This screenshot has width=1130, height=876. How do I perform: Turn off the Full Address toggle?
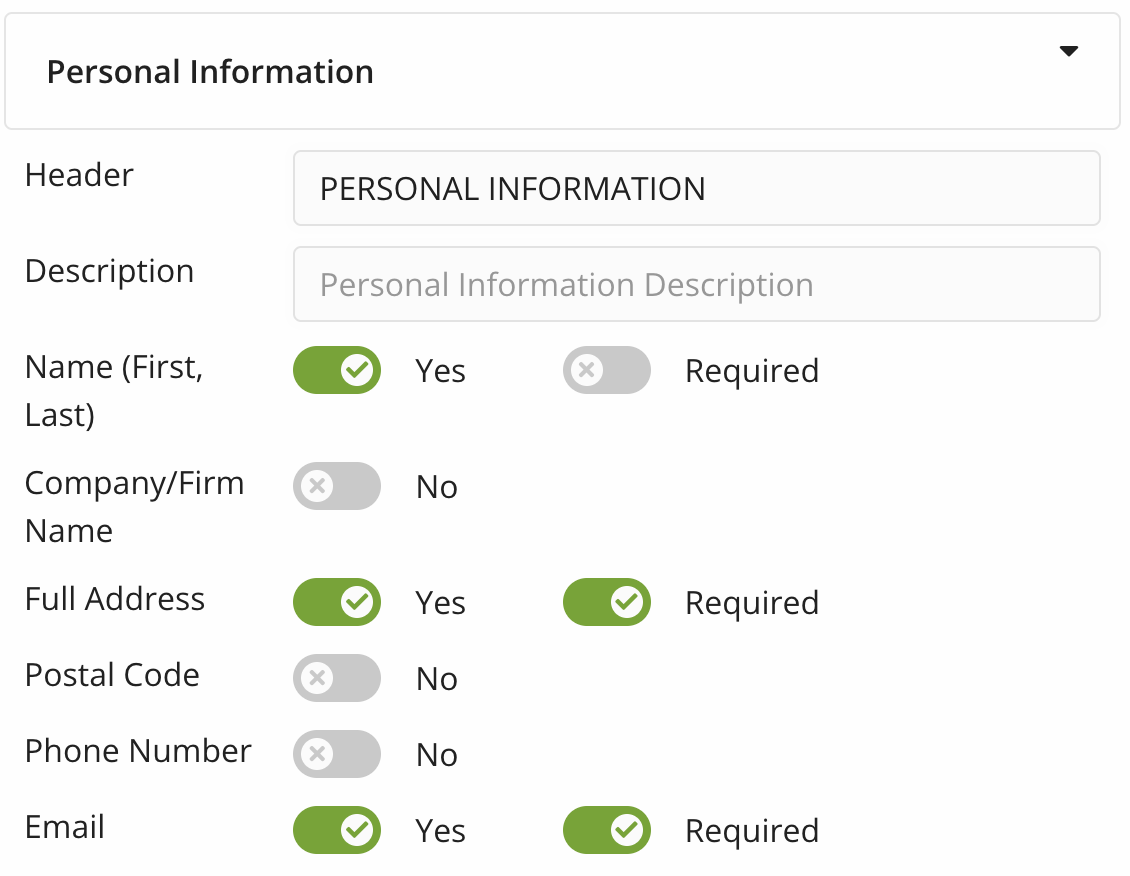[337, 602]
